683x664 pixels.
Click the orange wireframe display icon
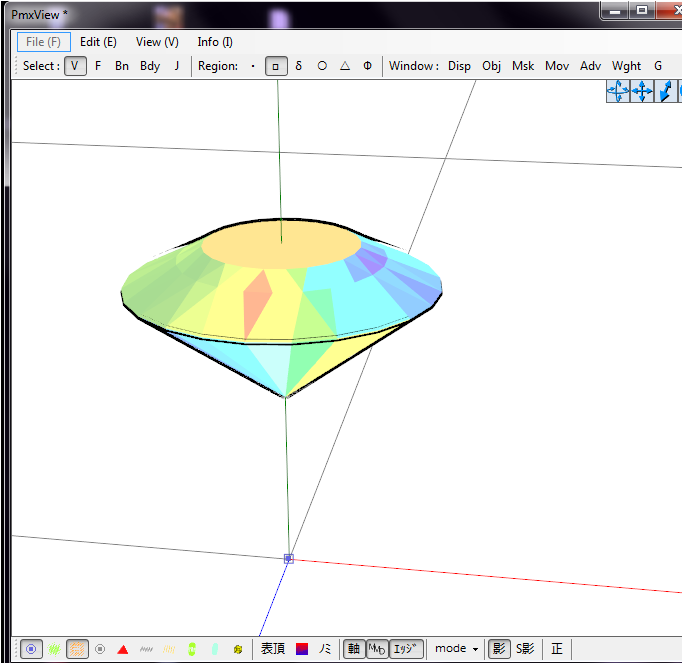tap(77, 649)
